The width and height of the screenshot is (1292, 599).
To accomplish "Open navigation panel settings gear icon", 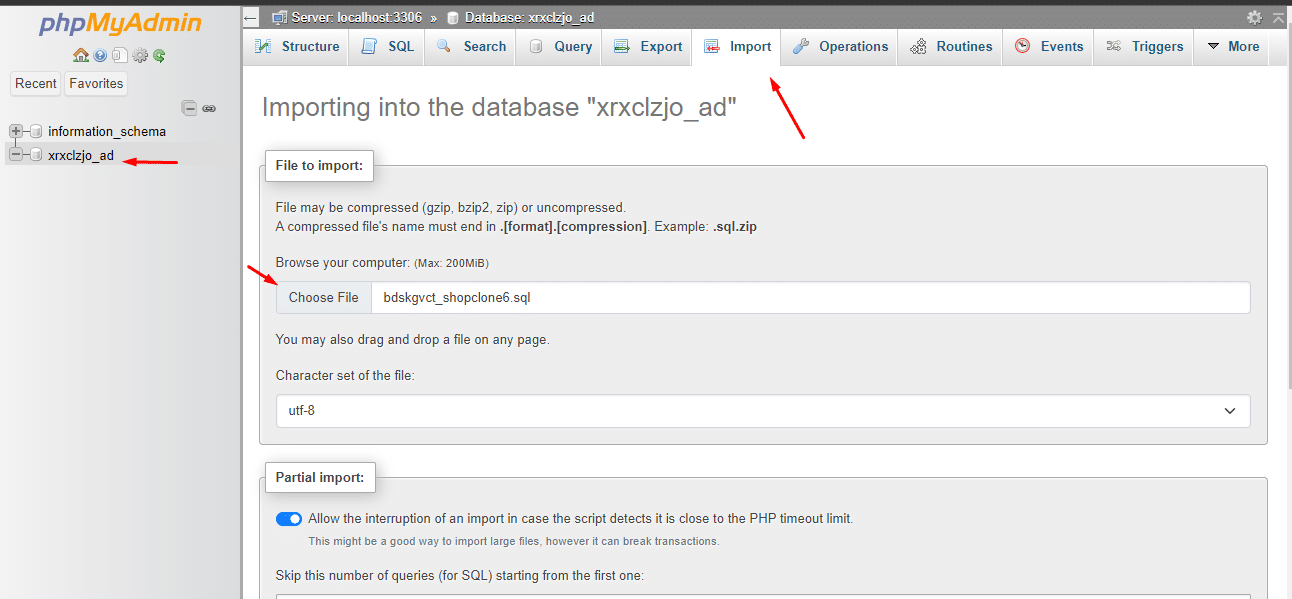I will point(140,56).
